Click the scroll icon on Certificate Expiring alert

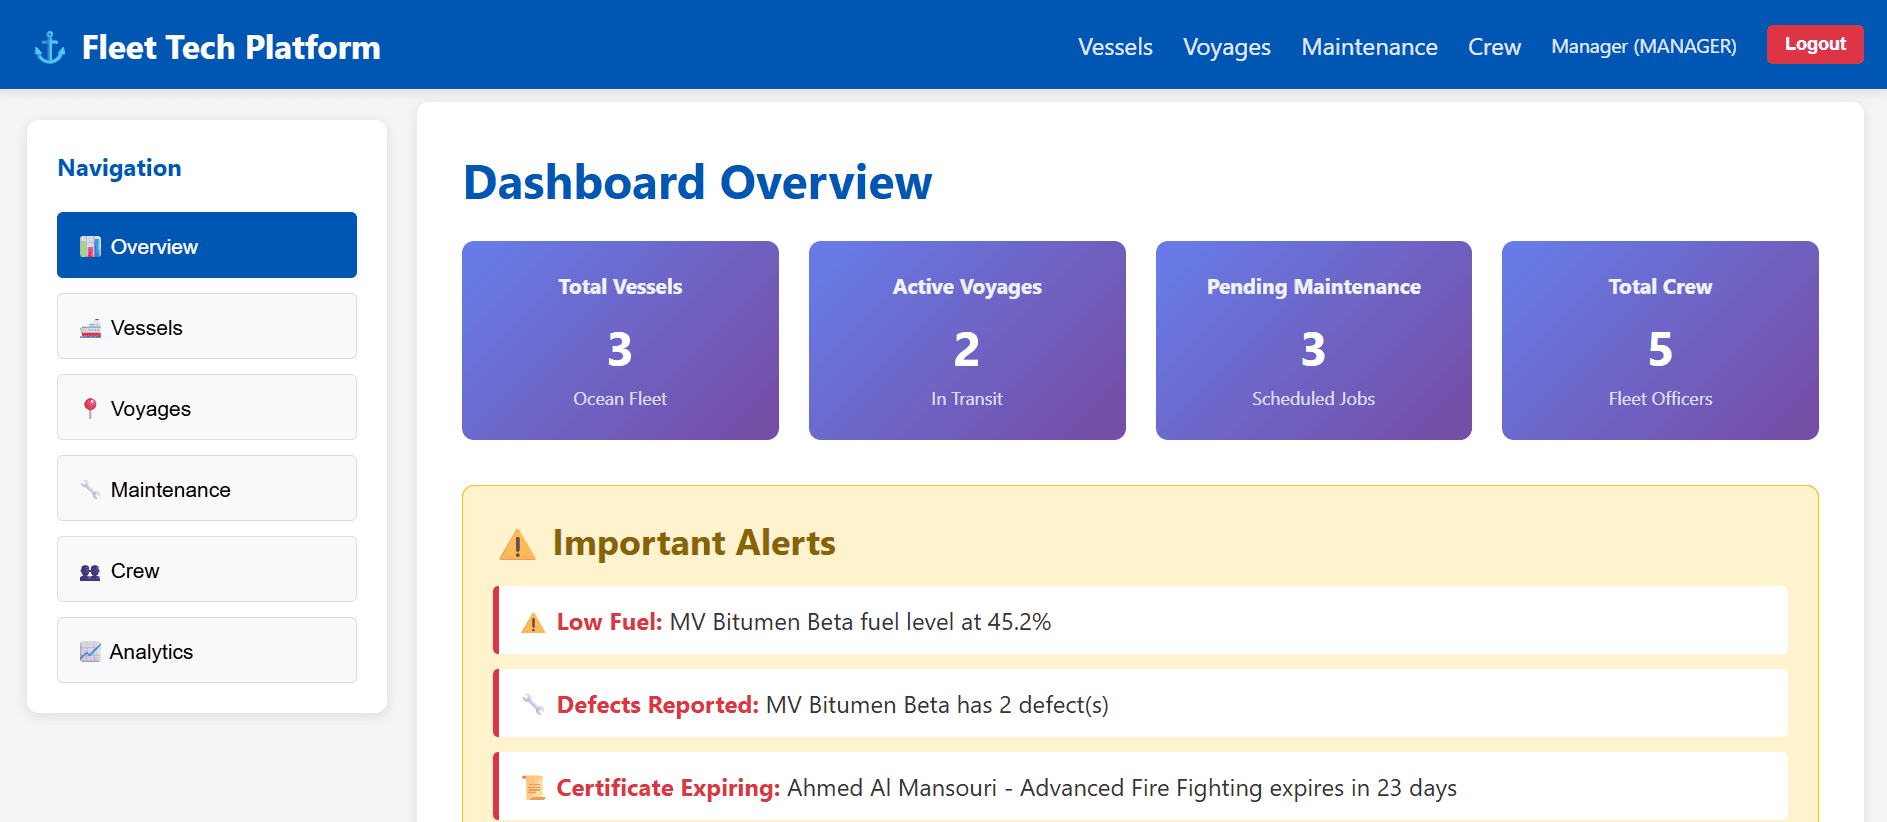click(533, 788)
